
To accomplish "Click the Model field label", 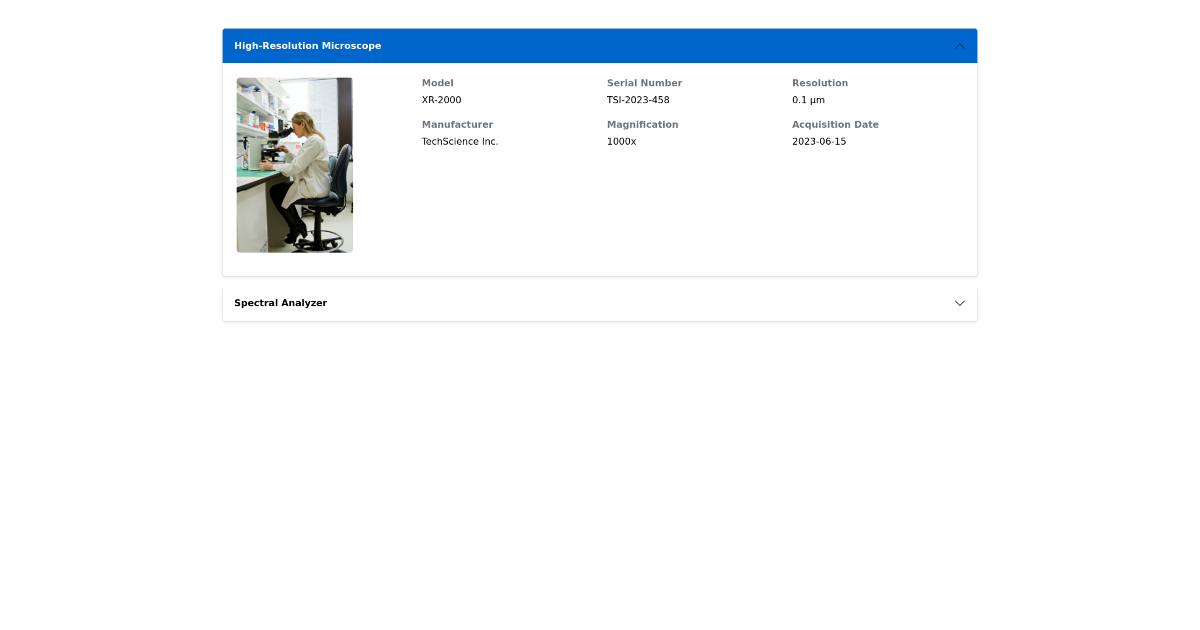I will coord(437,83).
